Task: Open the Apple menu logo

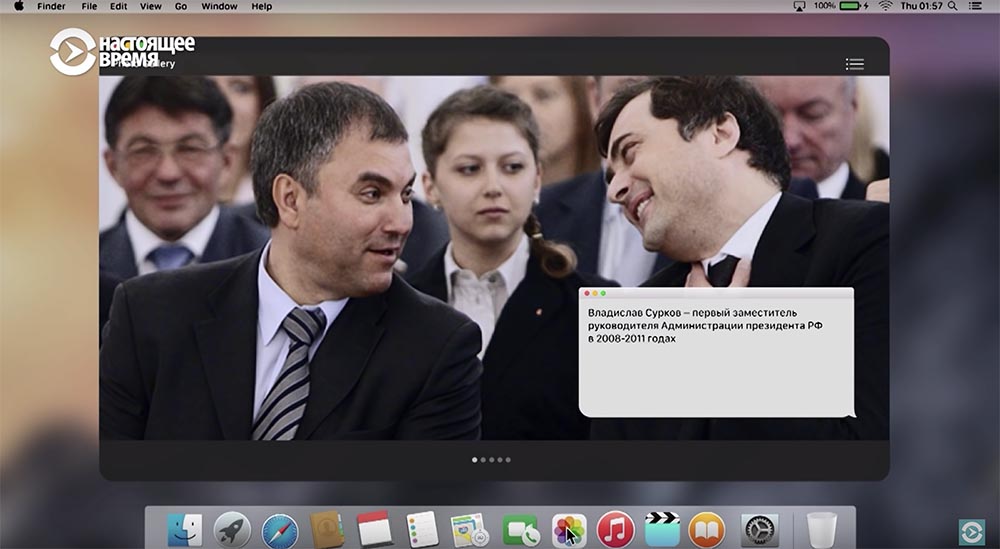Action: tap(18, 6)
